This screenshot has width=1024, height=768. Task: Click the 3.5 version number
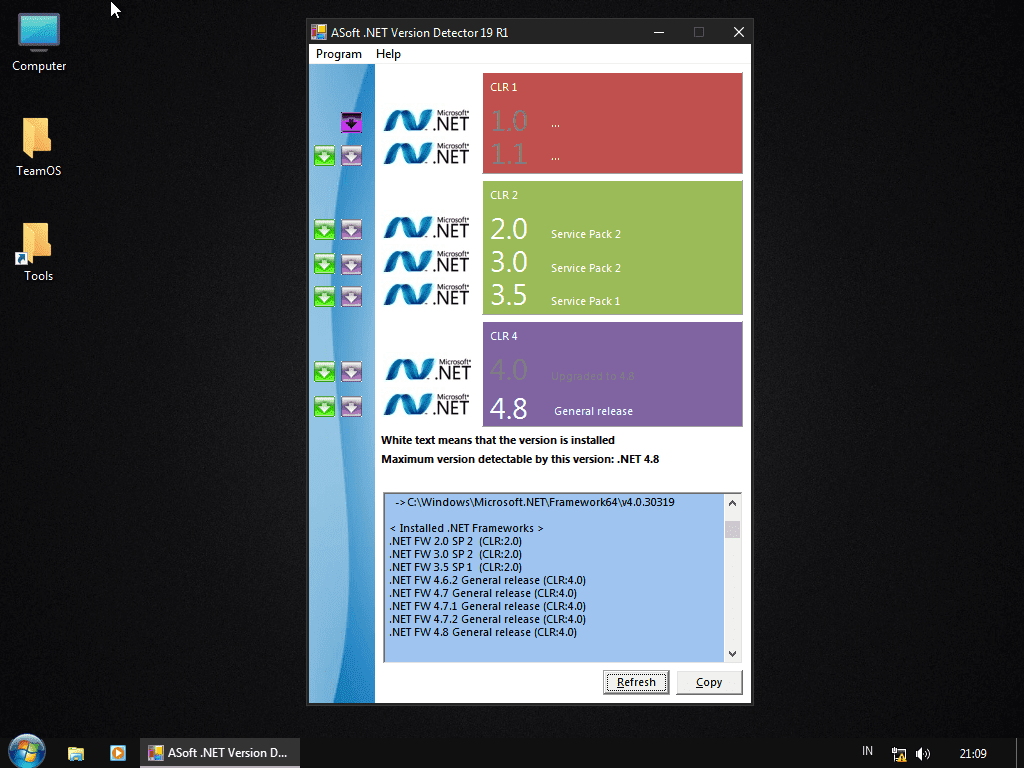click(509, 296)
